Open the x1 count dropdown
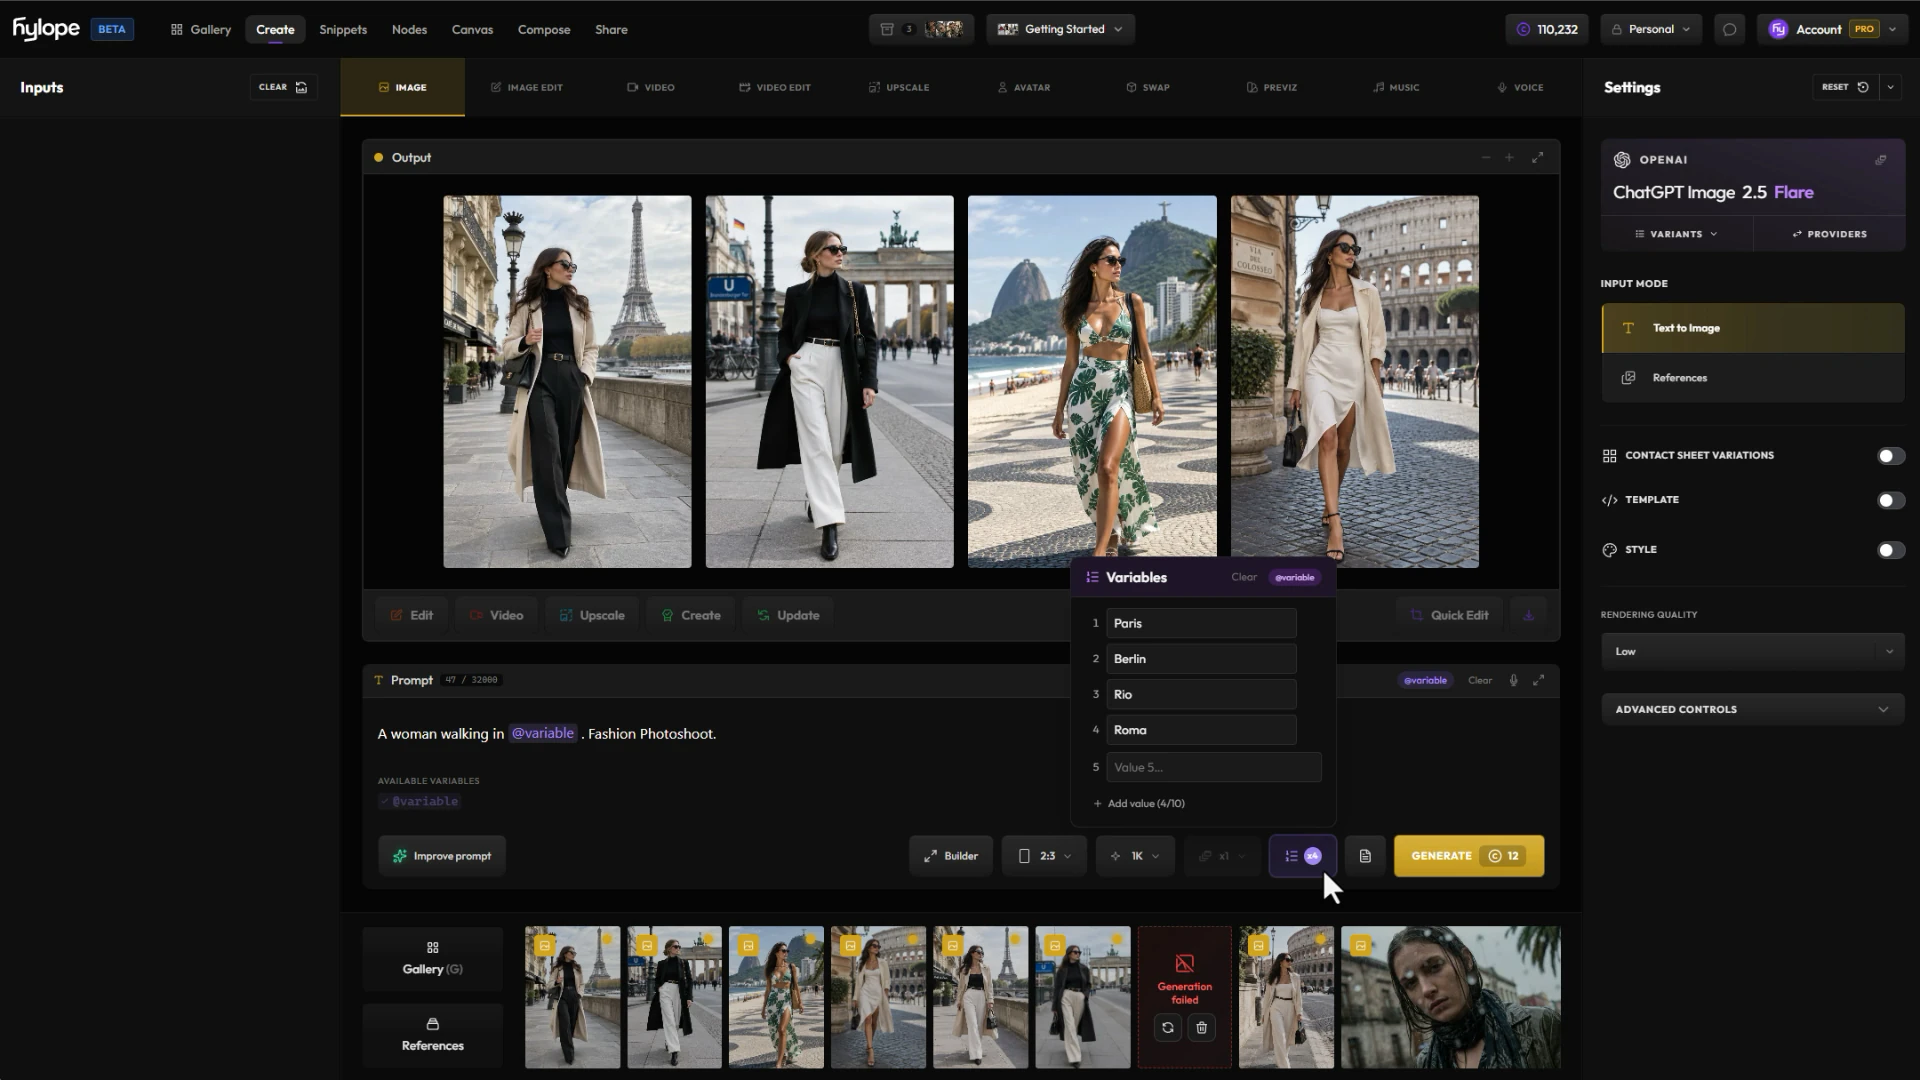The height and width of the screenshot is (1080, 1920). 1222,856
